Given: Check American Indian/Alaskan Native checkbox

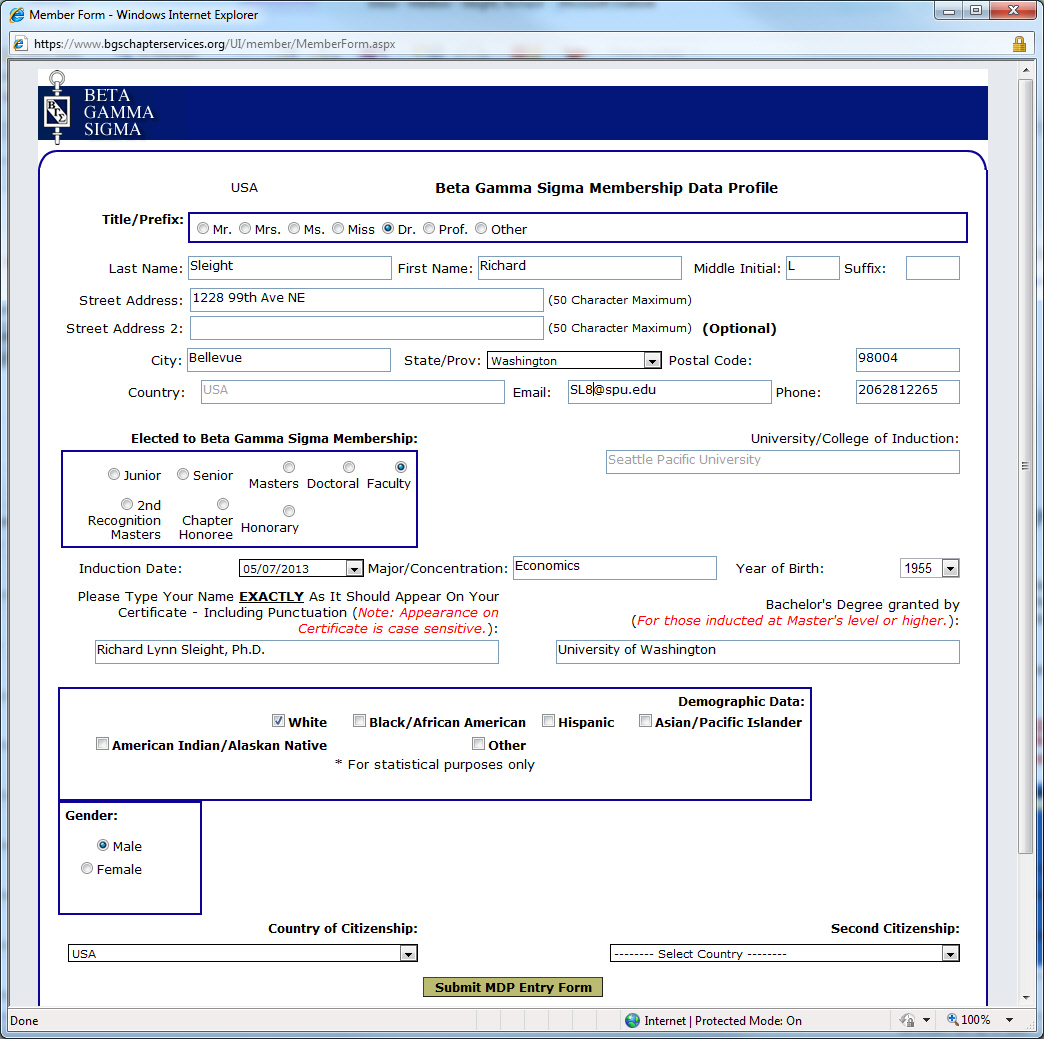Looking at the screenshot, I should pyautogui.click(x=103, y=744).
